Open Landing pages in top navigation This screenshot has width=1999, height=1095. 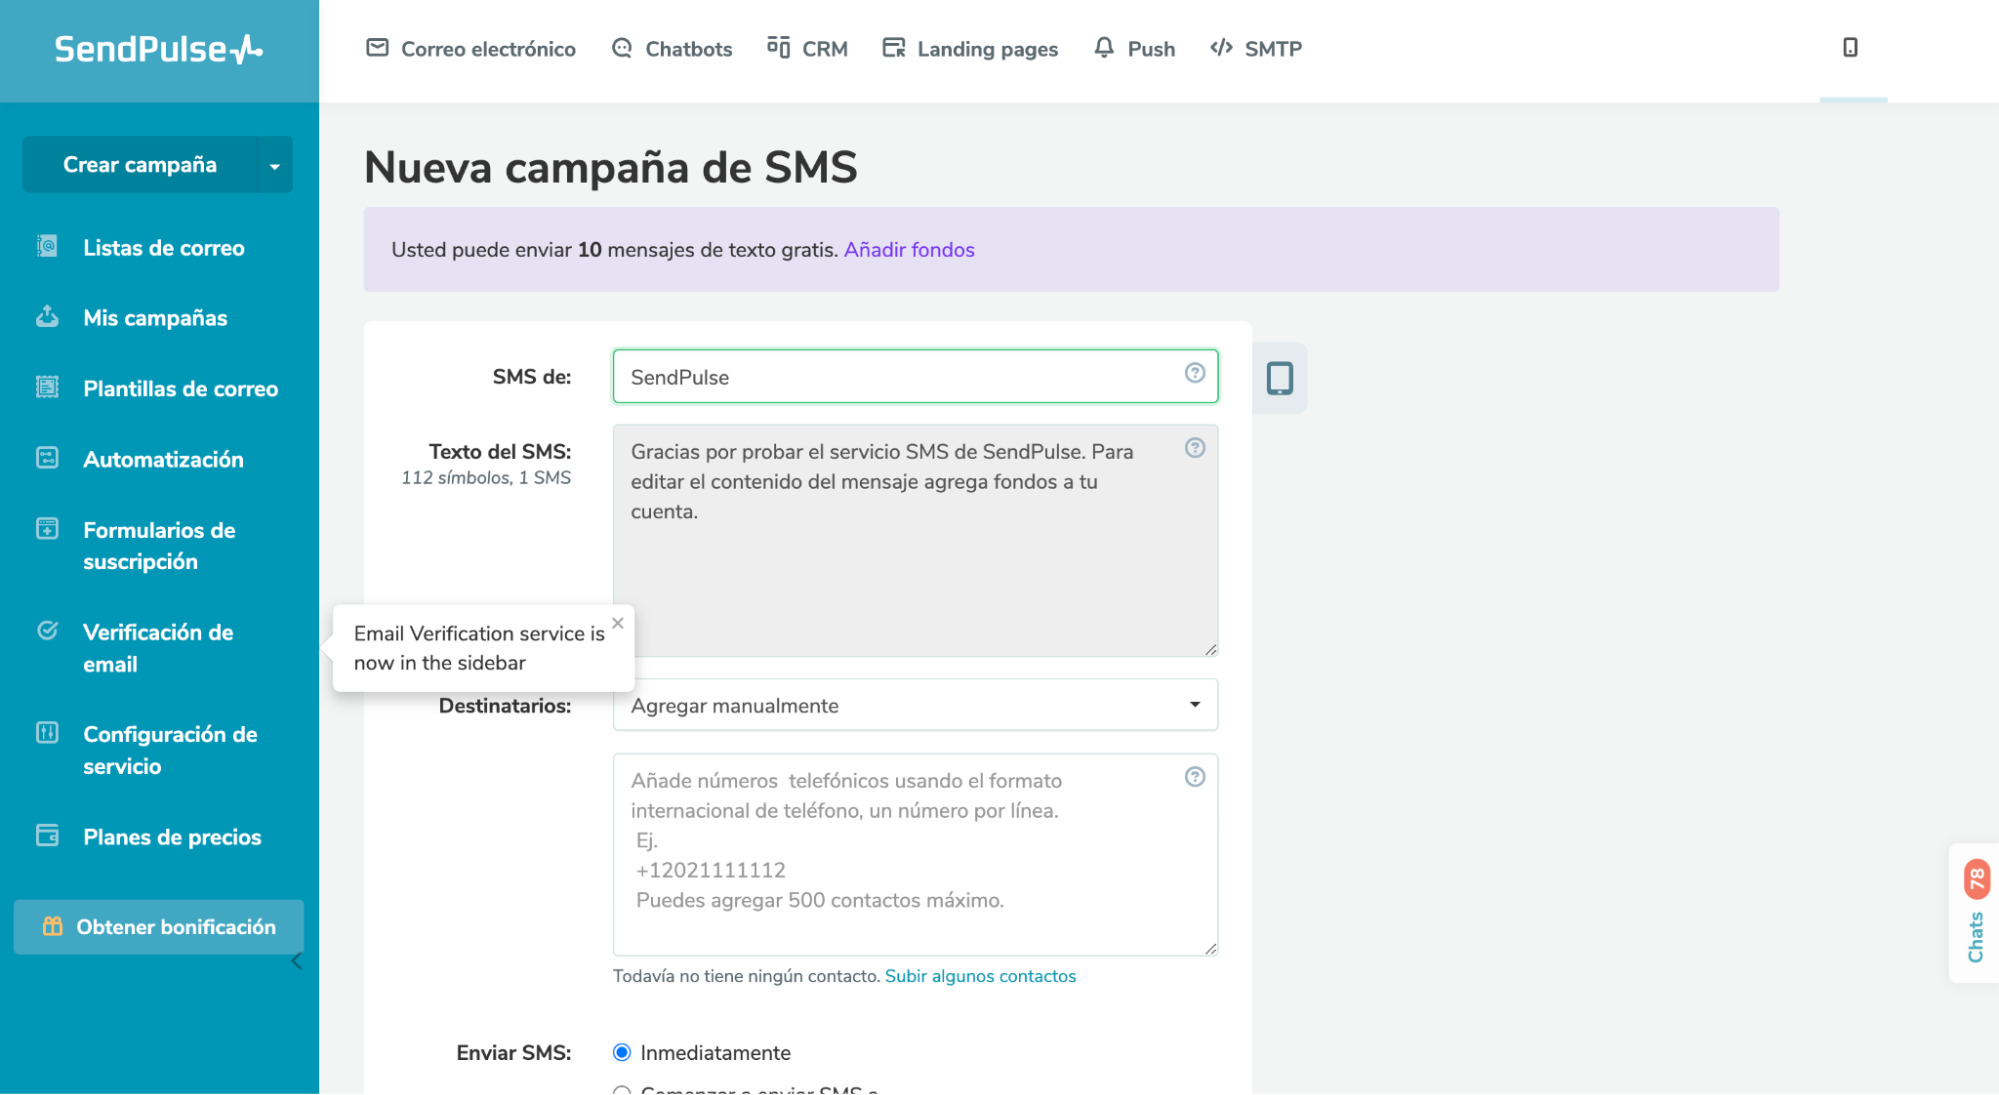click(970, 48)
